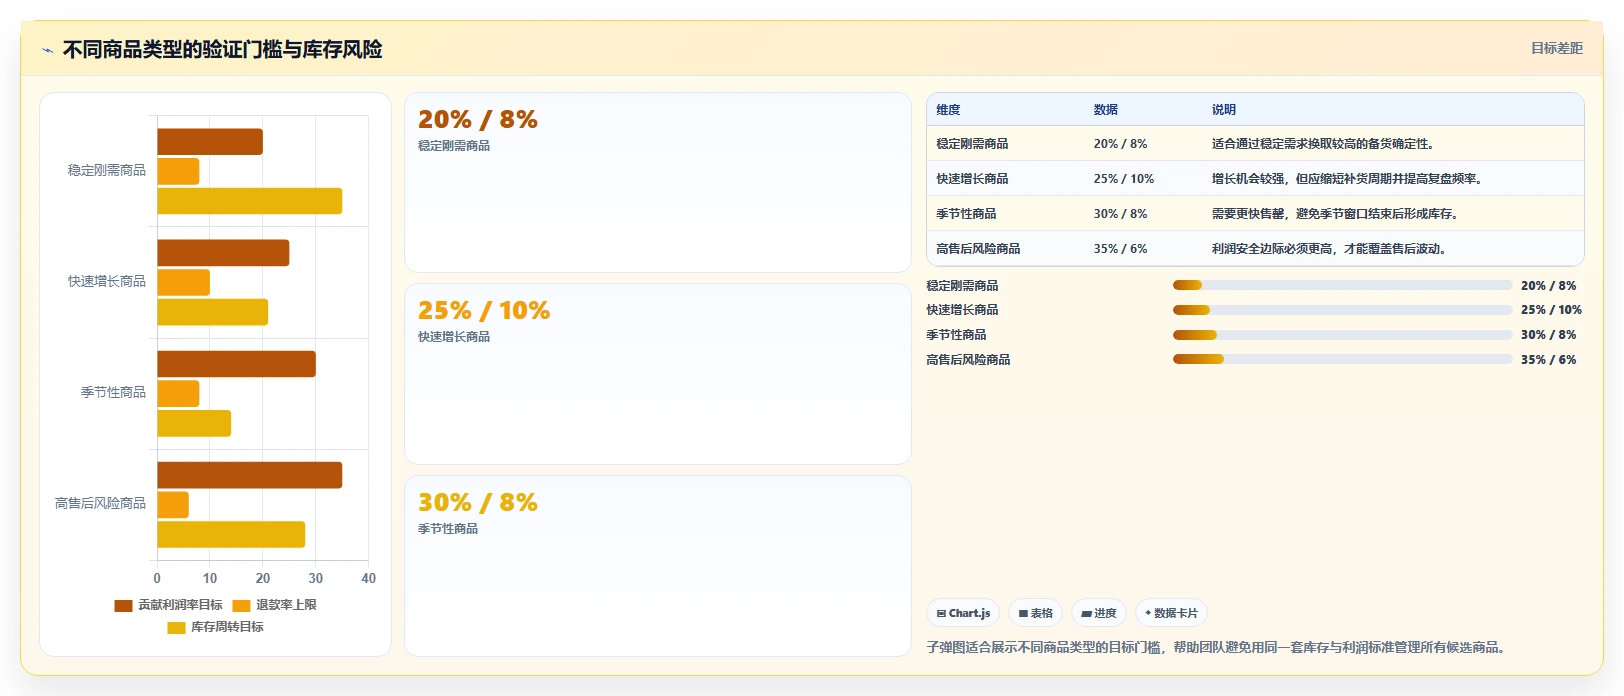Viewport: 1624px width, 696px height.
Task: Toggle the 库存周转目标 legend entry
Action: pos(215,627)
